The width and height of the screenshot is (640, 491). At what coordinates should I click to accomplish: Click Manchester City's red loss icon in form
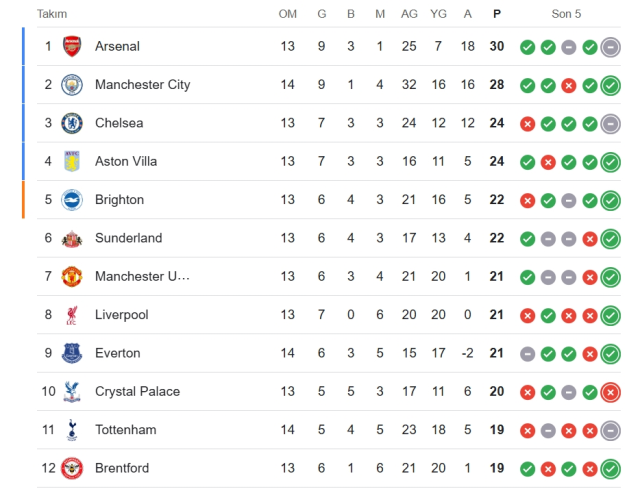pos(569,85)
